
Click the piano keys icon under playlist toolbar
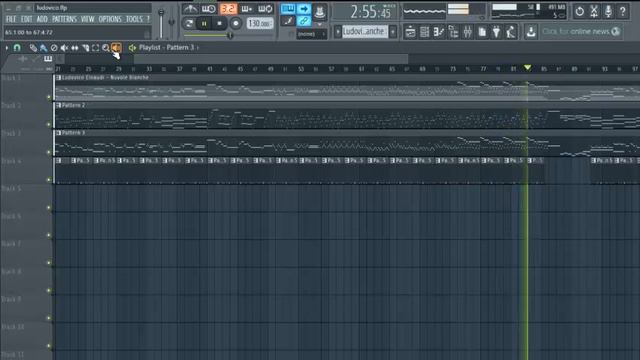coord(48,59)
